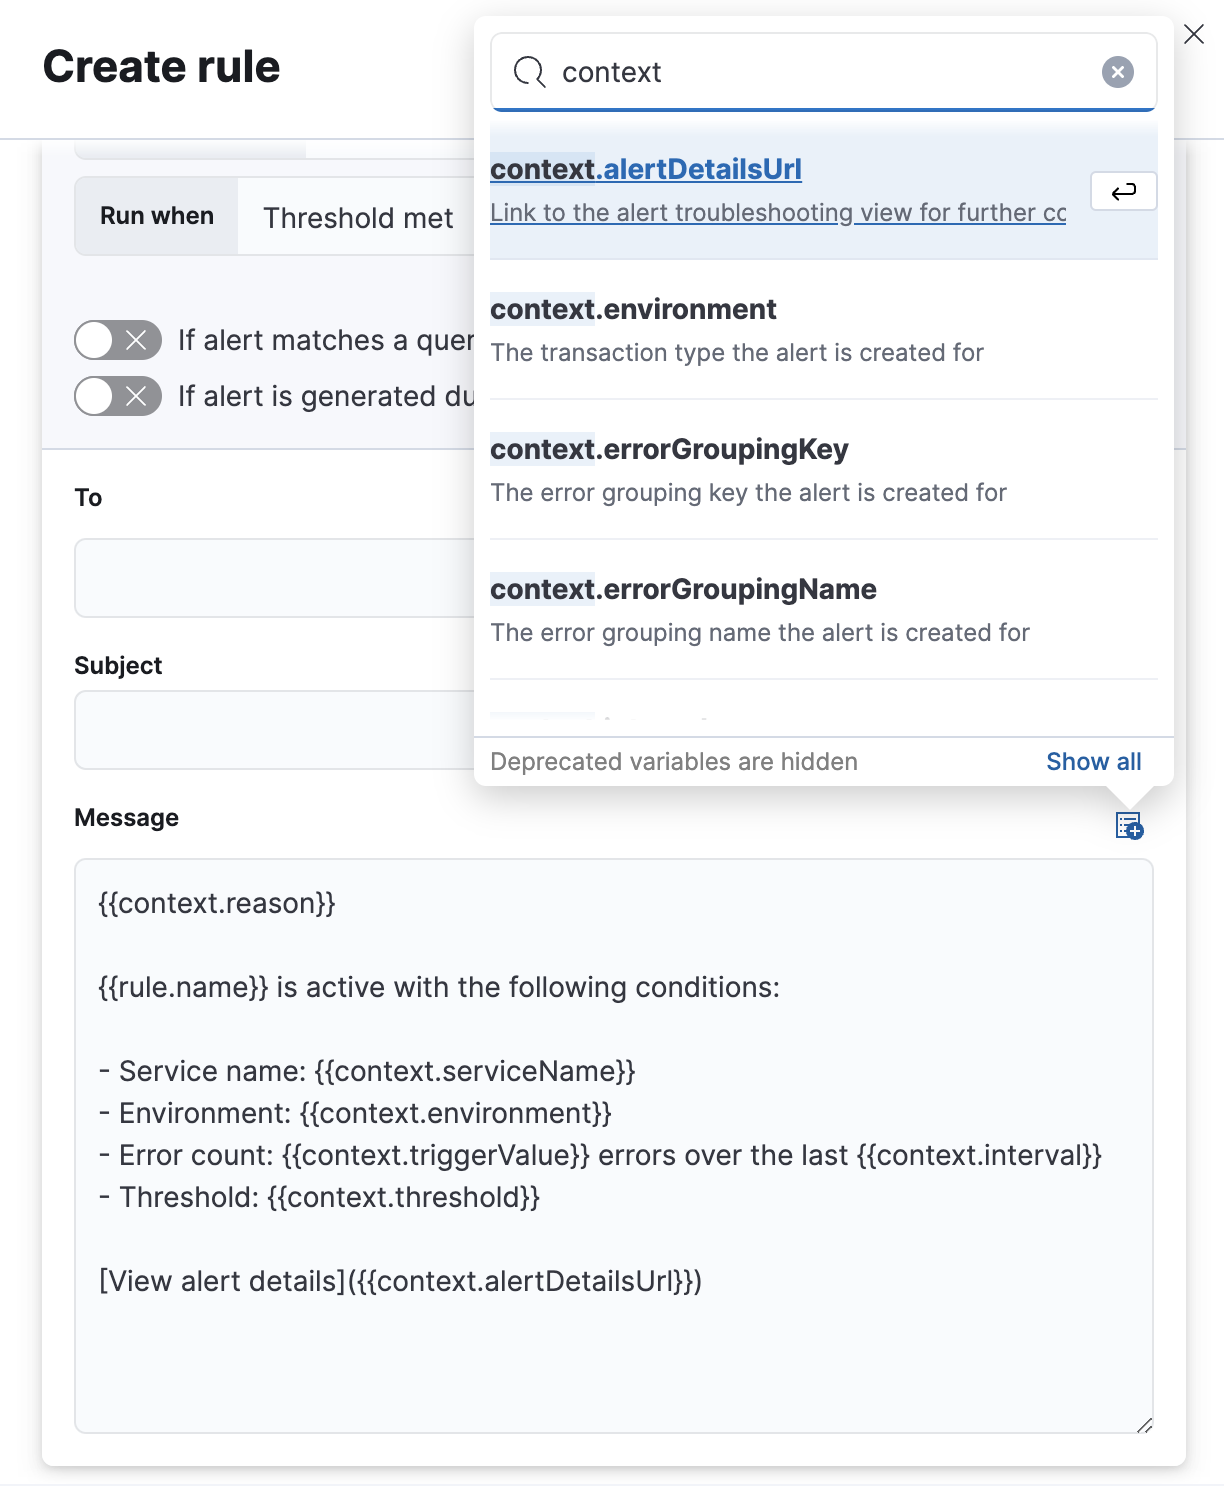Choose context.errorGroupingKey variable entry
1224x1486 pixels.
pyautogui.click(x=669, y=449)
